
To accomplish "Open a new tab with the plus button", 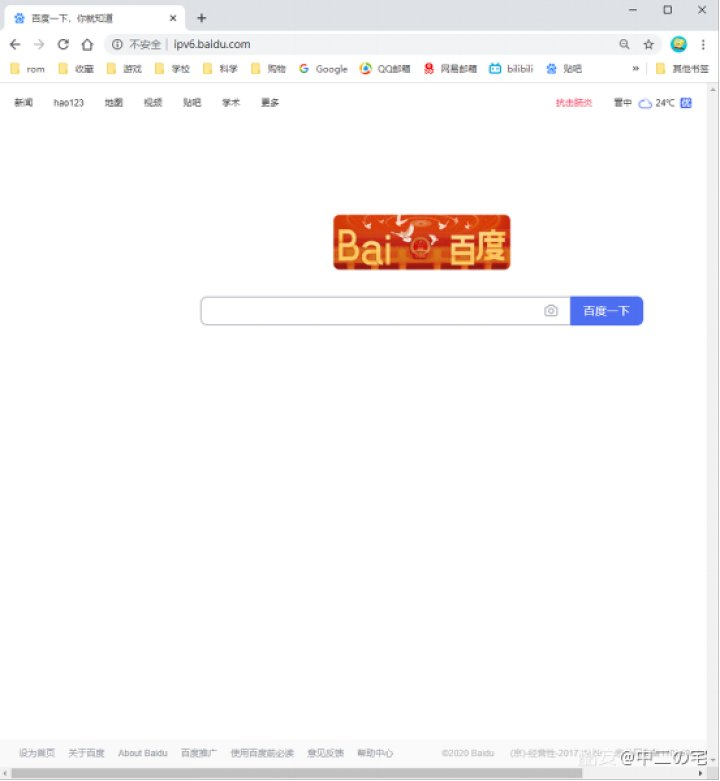I will [201, 18].
